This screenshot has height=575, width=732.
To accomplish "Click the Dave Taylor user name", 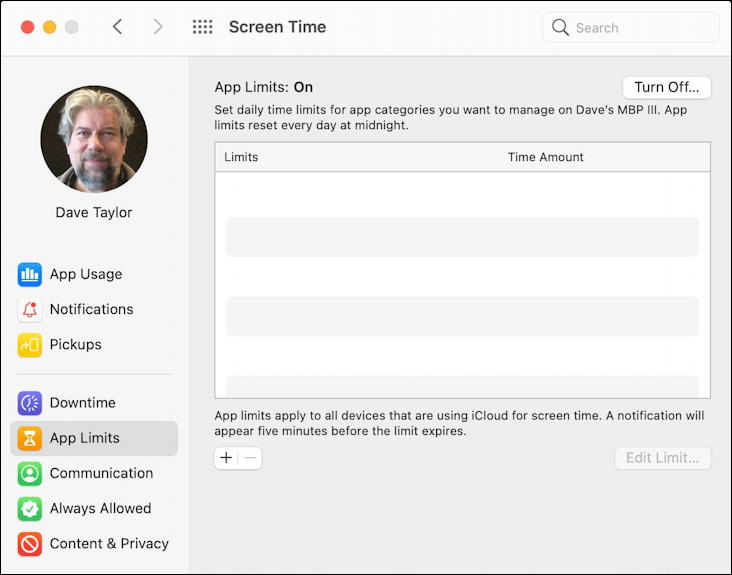I will 94,212.
